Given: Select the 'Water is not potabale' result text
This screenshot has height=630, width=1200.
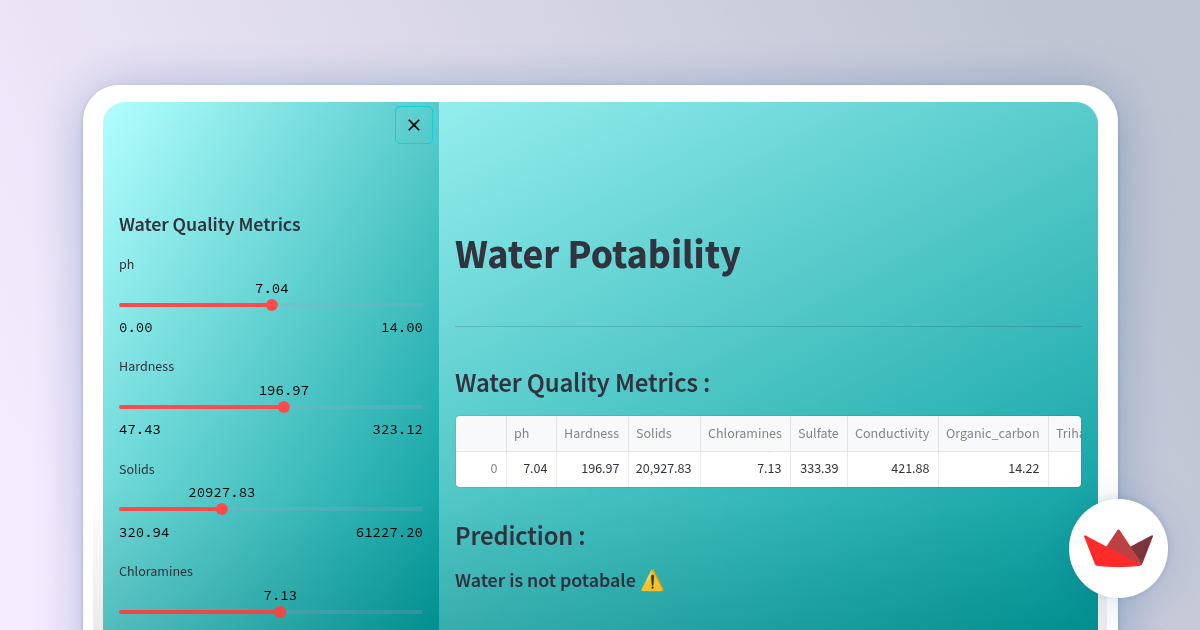Looking at the screenshot, I should pyautogui.click(x=544, y=580).
